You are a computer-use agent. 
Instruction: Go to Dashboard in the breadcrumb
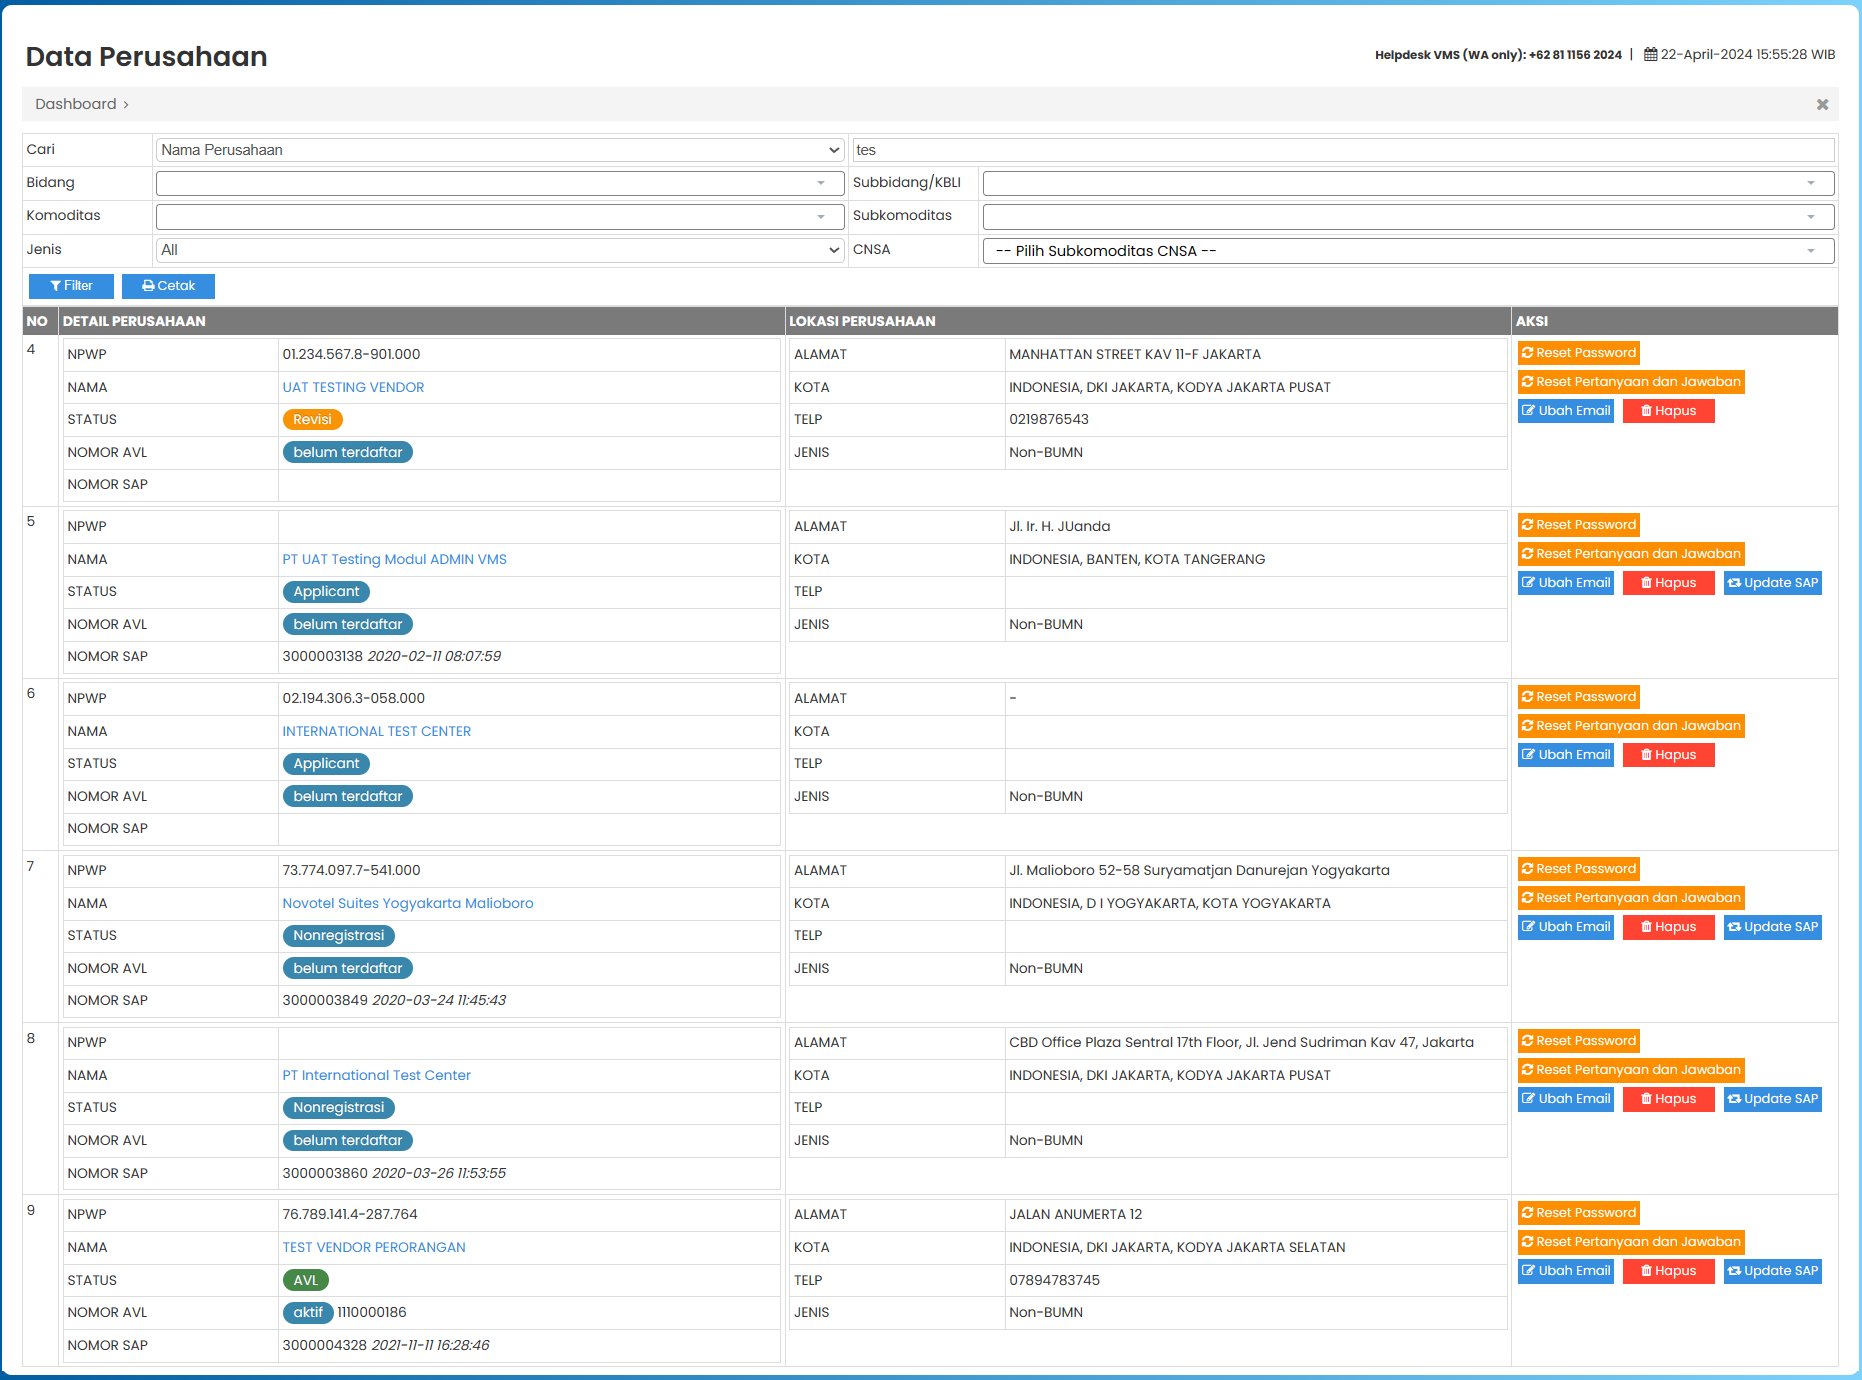[x=76, y=104]
